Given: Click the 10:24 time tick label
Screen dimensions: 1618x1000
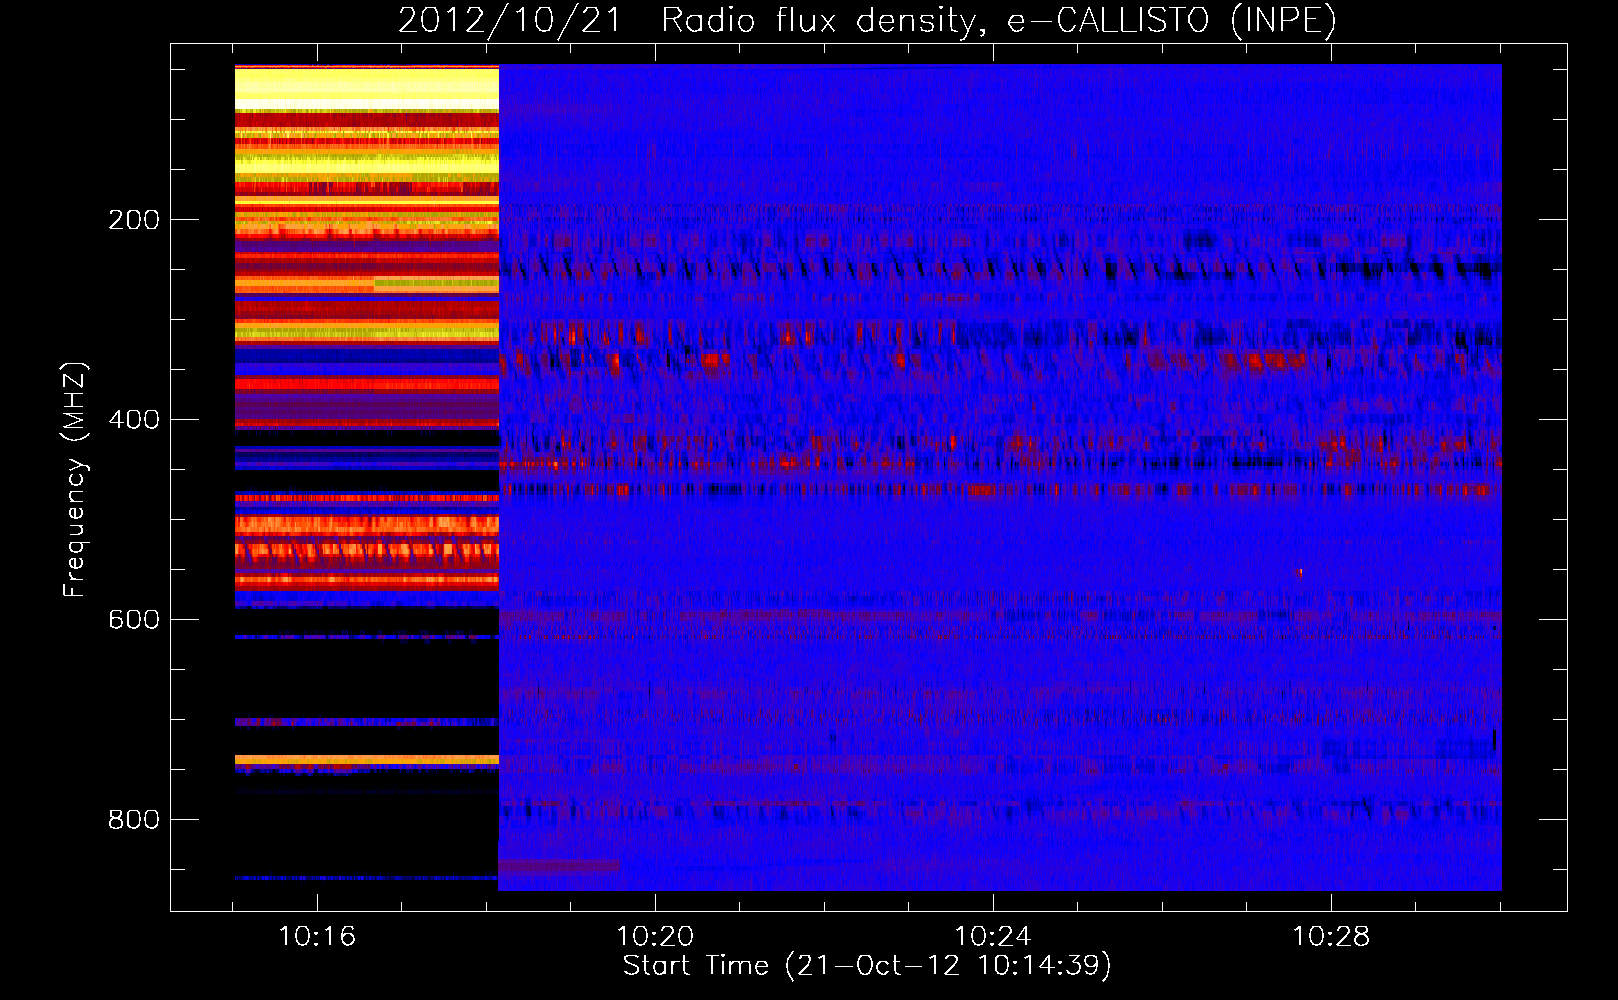Looking at the screenshot, I should (x=993, y=937).
